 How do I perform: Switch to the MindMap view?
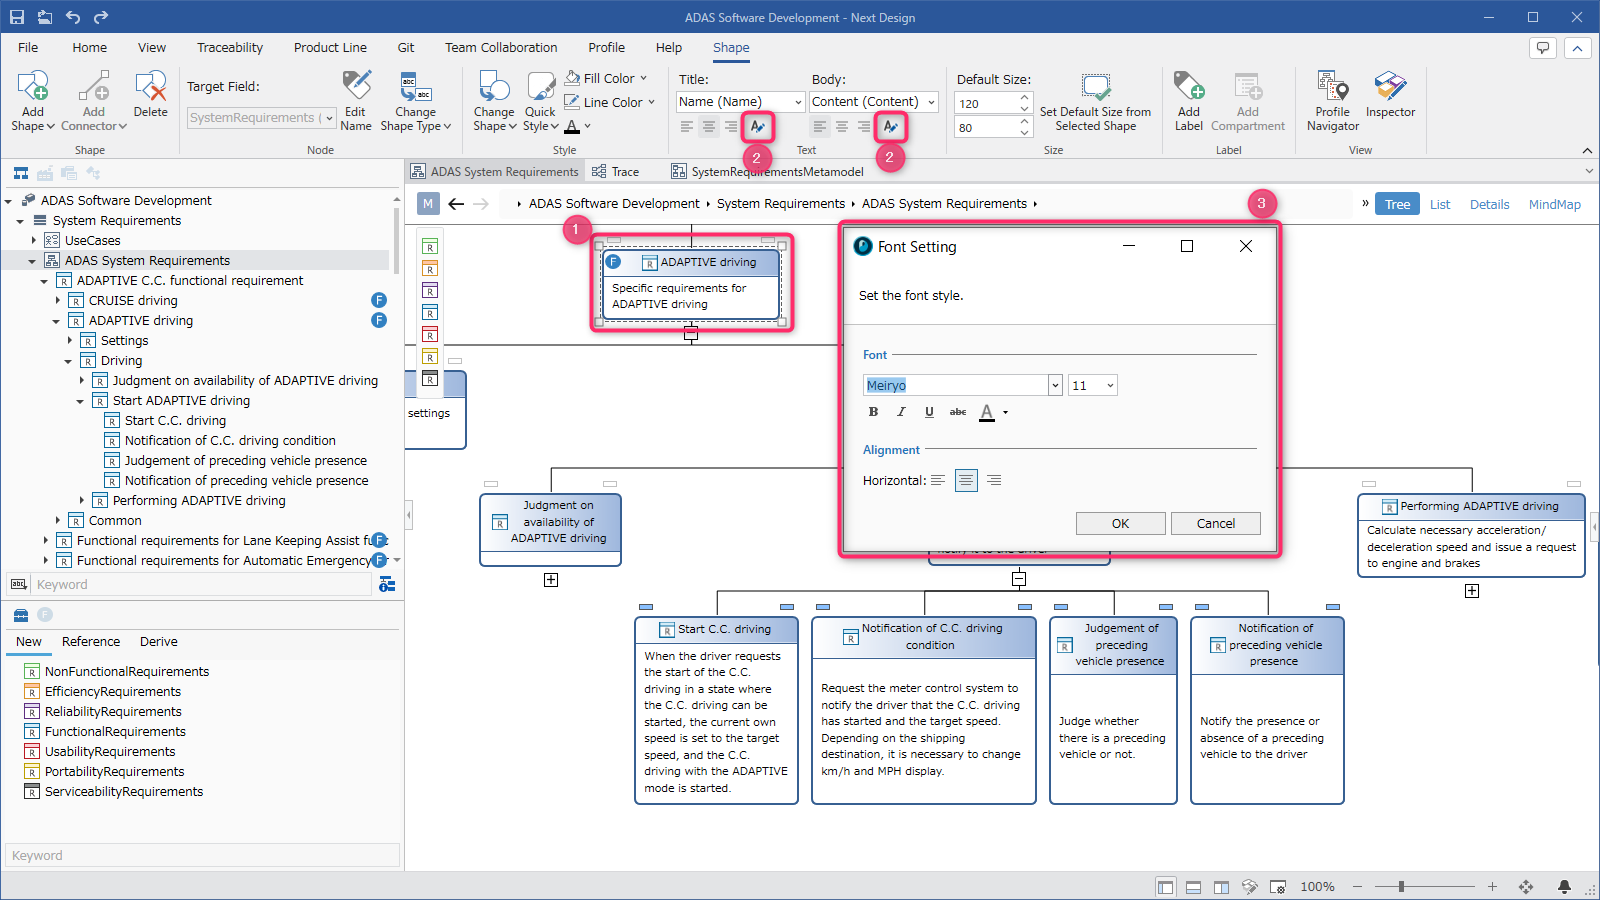1555,204
